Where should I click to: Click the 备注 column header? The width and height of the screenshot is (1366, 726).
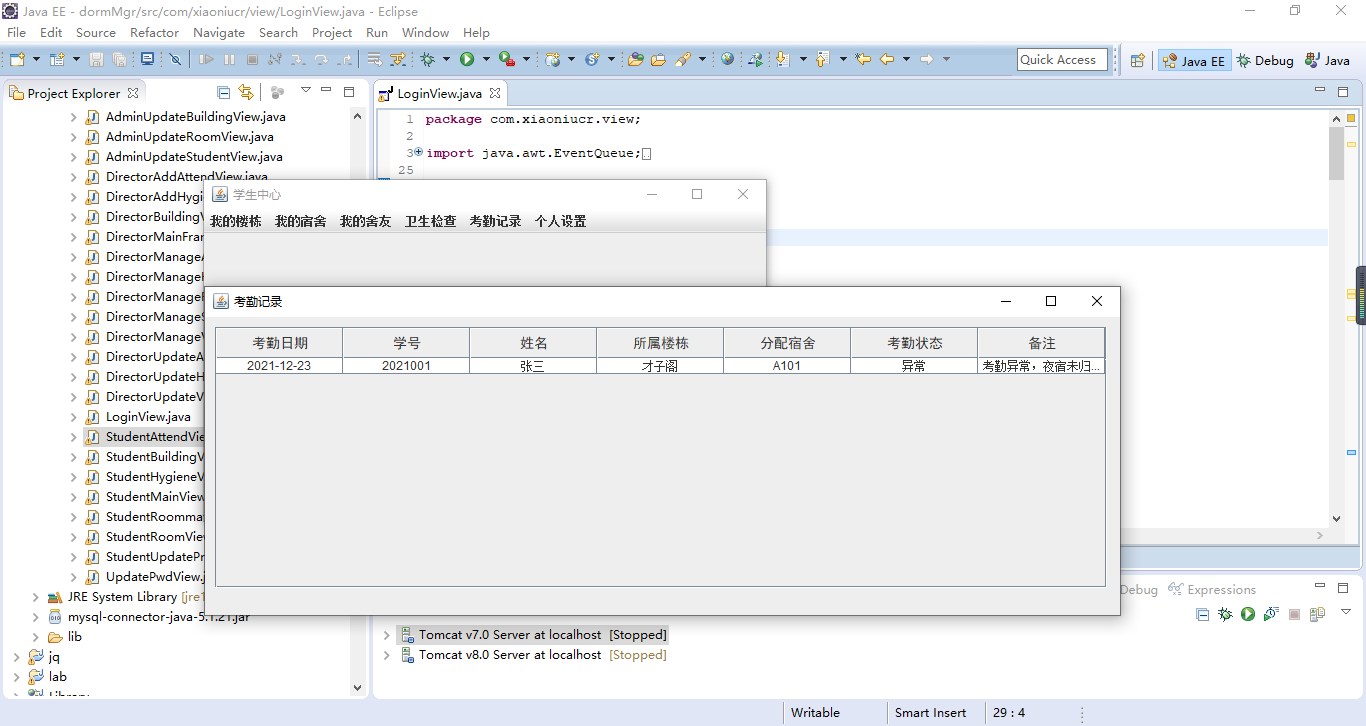[x=1041, y=343]
